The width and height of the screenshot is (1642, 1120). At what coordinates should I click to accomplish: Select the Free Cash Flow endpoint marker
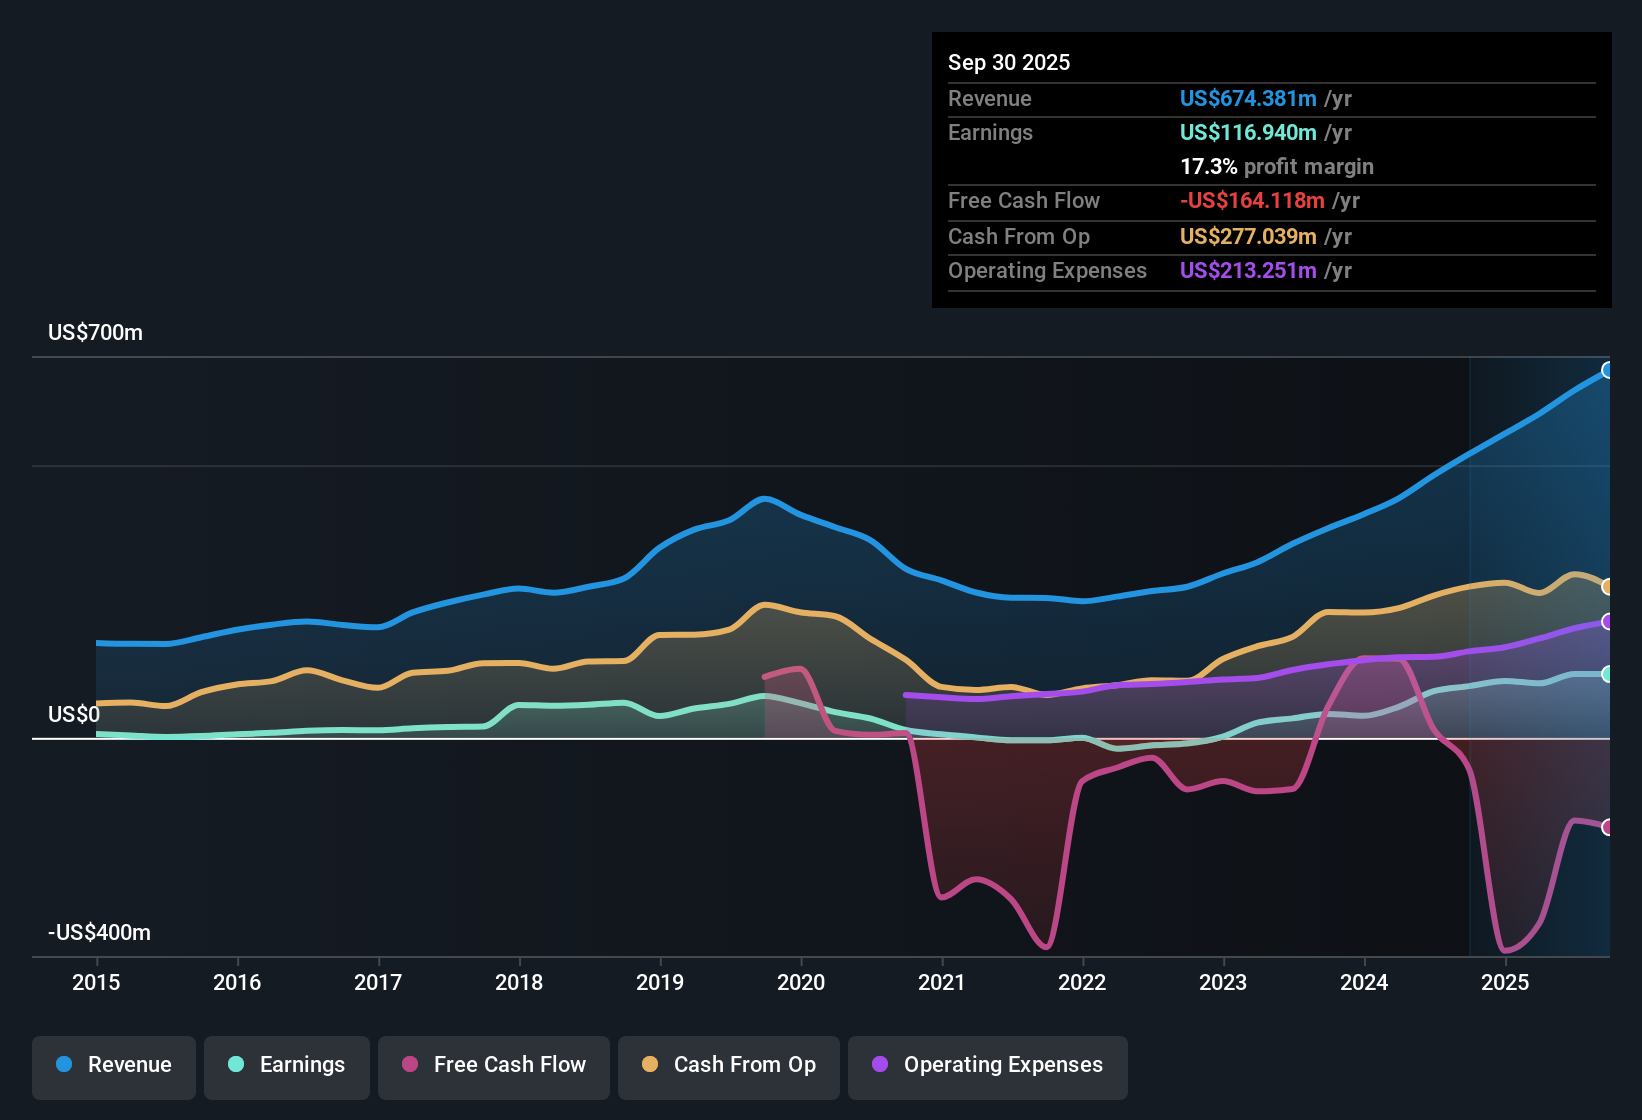coord(1608,827)
